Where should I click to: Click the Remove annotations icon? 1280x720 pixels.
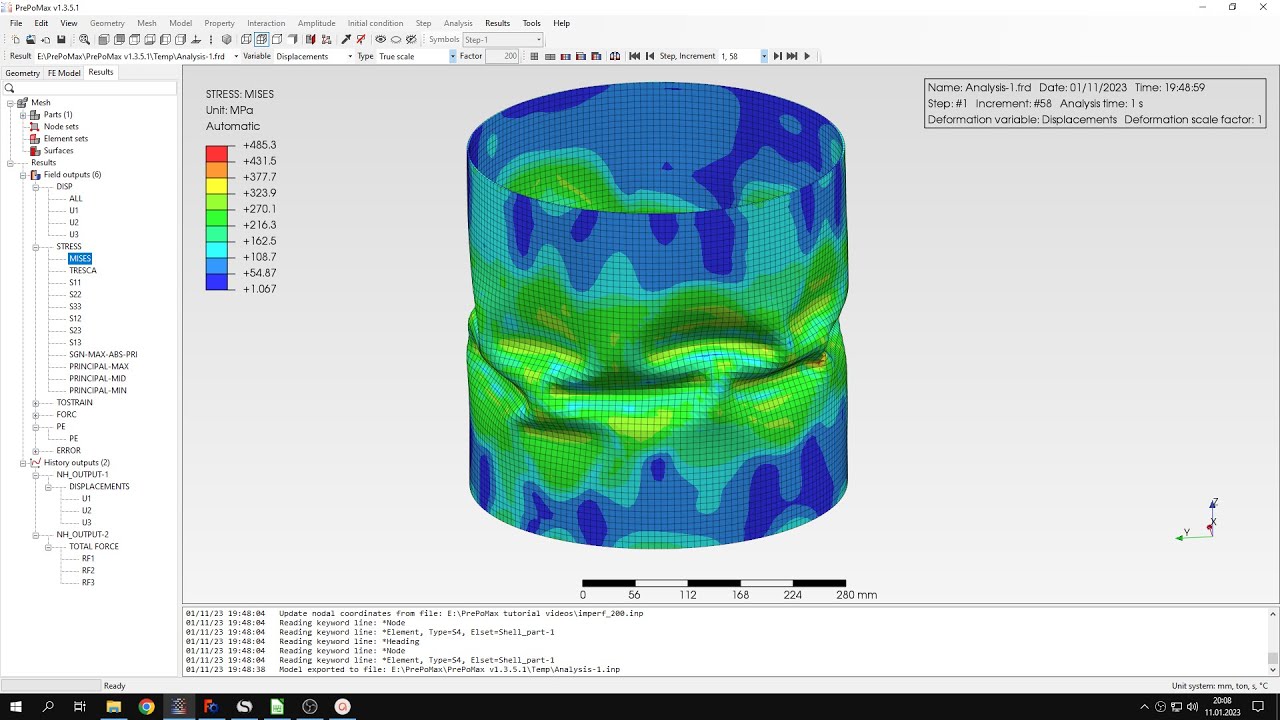click(x=361, y=40)
